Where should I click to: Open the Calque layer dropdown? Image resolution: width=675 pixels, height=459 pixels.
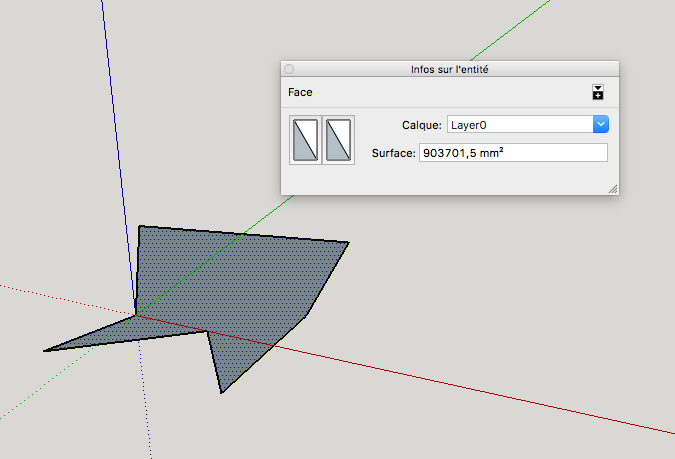601,124
